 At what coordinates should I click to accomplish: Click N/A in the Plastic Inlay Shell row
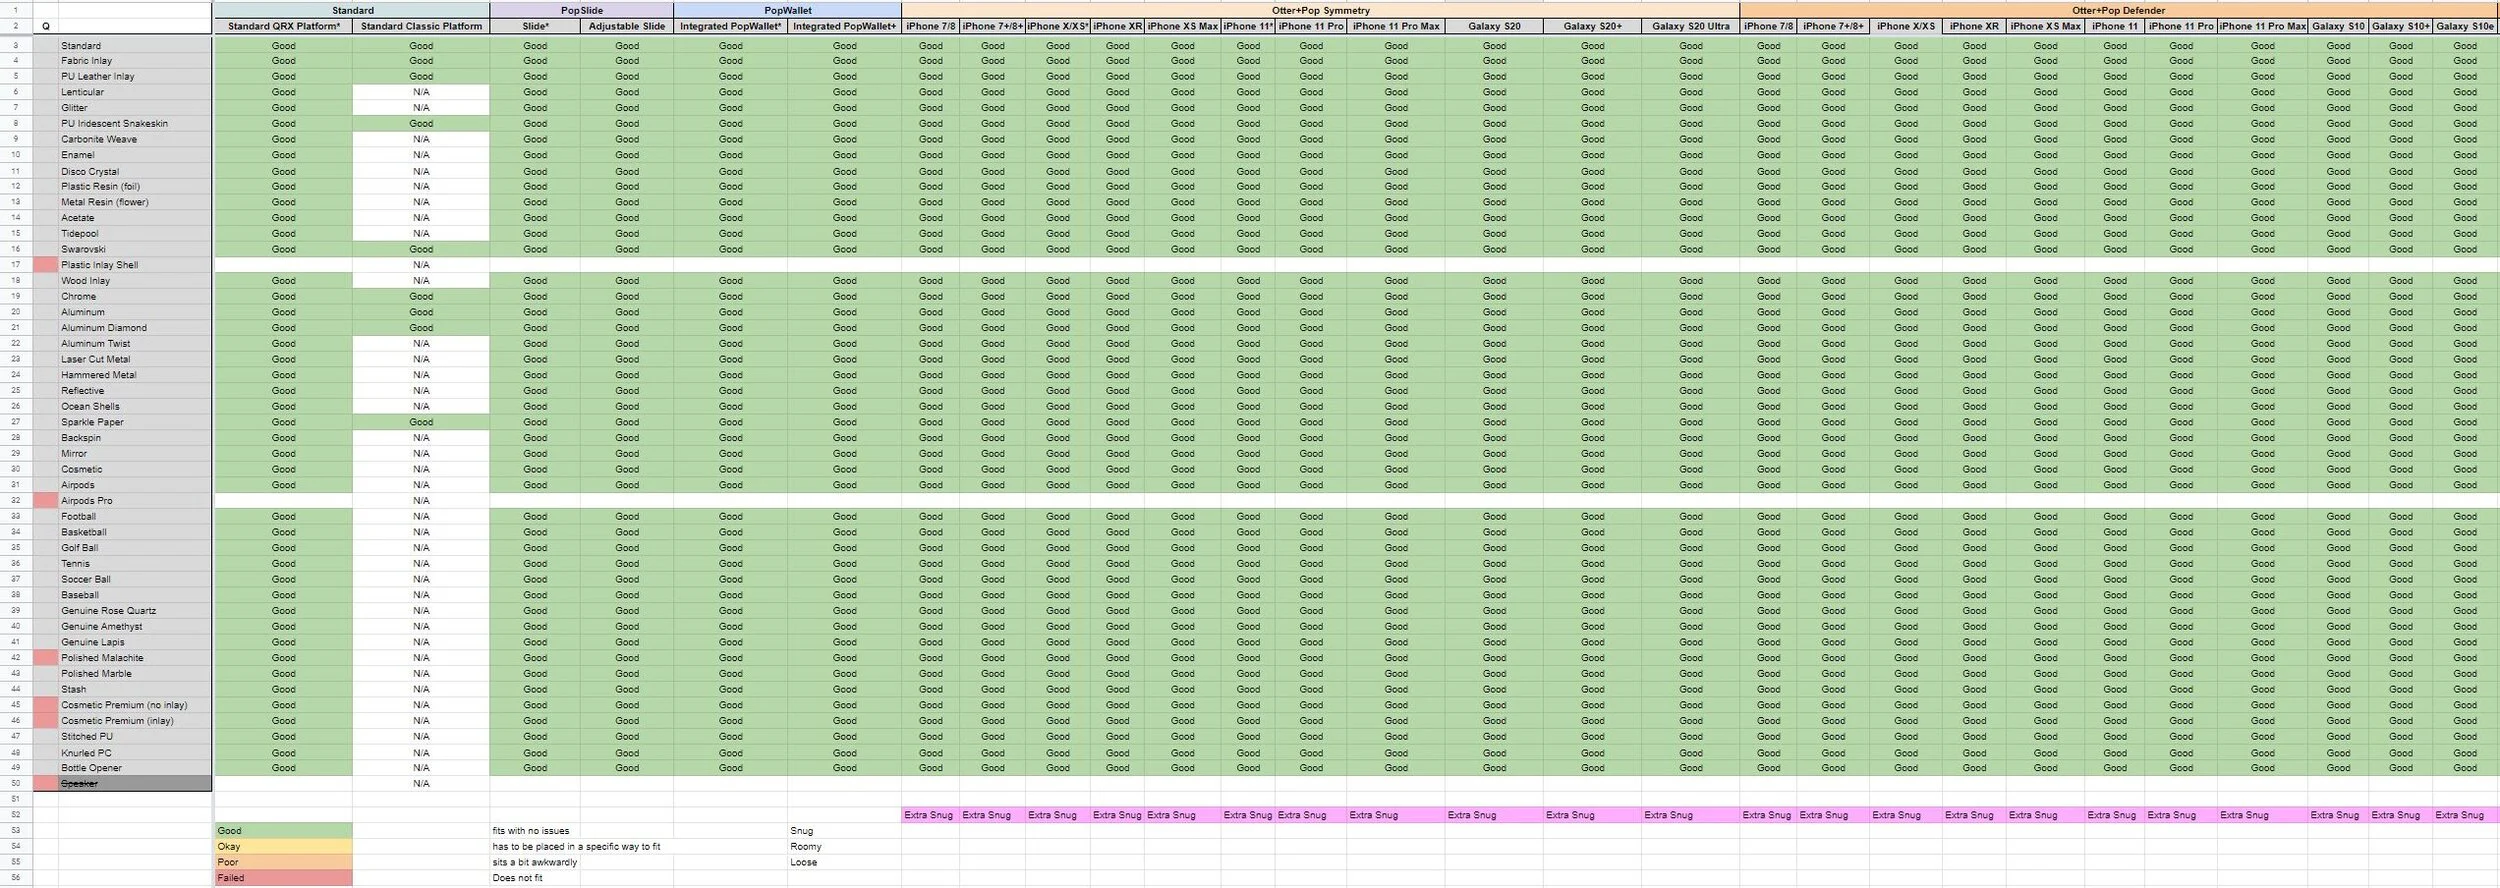point(421,265)
